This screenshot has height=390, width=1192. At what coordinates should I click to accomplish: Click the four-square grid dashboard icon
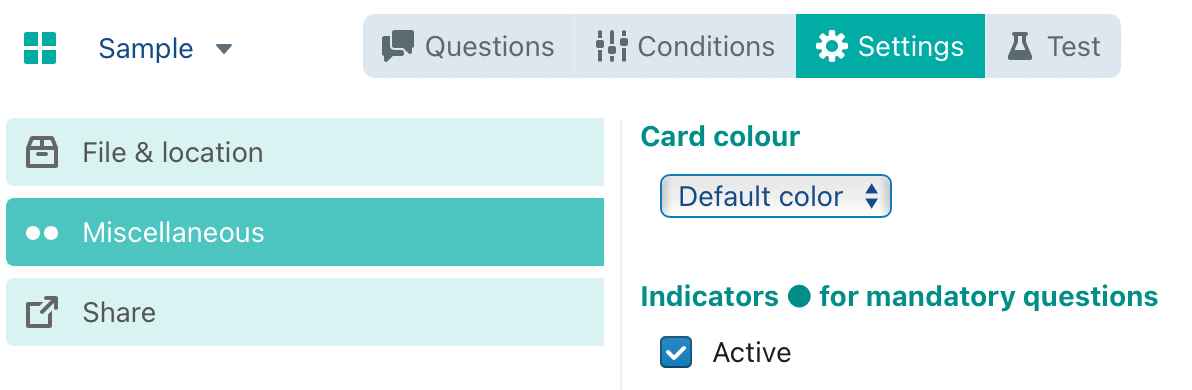40,48
